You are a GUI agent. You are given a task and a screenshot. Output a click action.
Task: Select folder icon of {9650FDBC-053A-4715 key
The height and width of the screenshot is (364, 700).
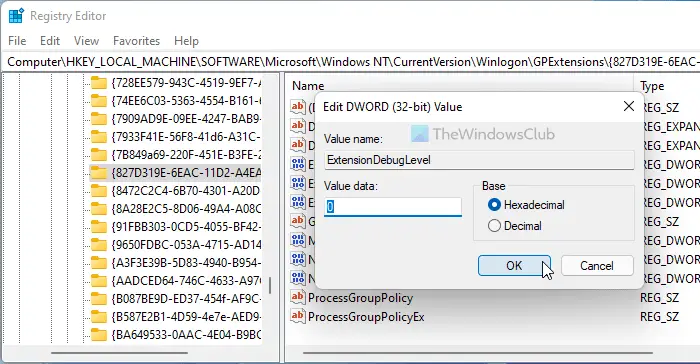click(x=99, y=245)
